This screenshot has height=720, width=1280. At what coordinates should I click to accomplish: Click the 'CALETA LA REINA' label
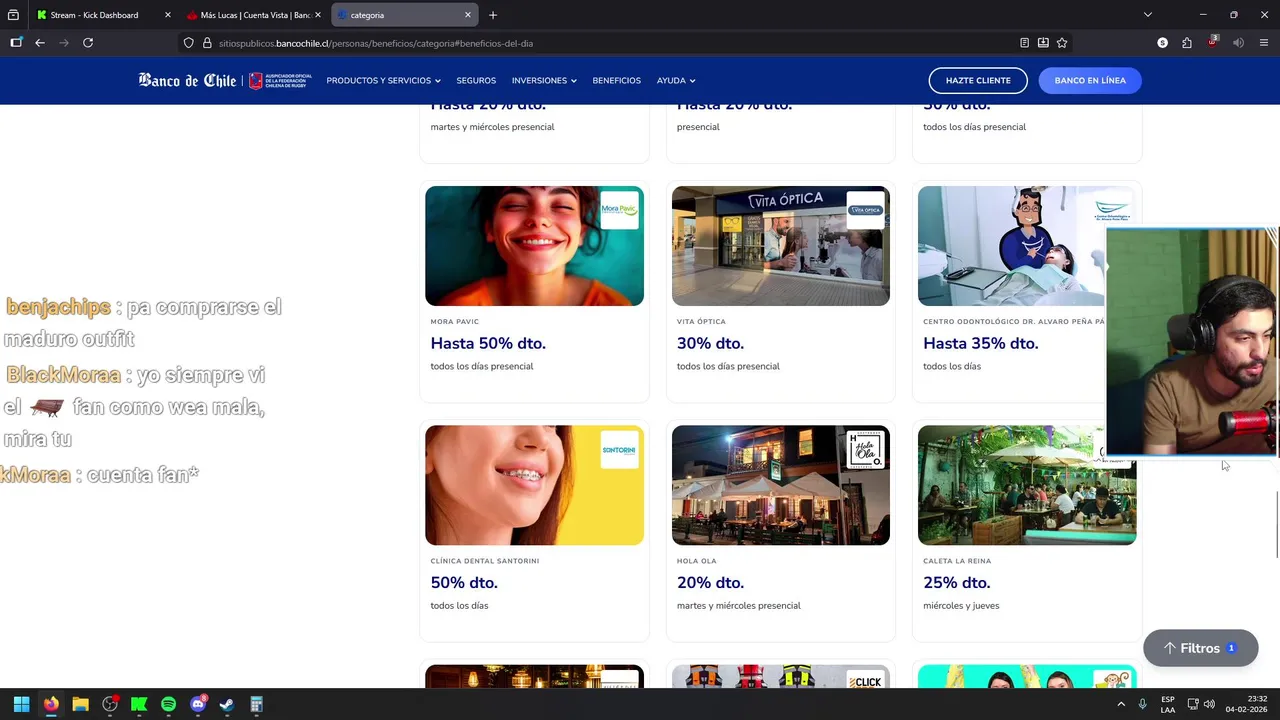(957, 561)
